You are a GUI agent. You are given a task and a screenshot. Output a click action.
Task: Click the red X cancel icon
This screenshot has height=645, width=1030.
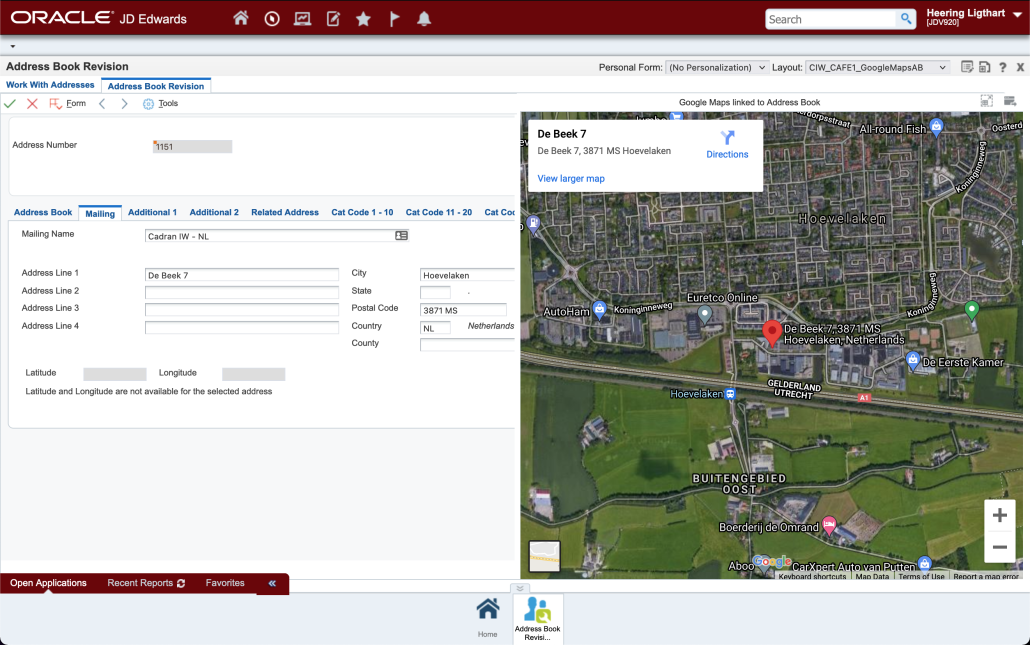coord(32,104)
